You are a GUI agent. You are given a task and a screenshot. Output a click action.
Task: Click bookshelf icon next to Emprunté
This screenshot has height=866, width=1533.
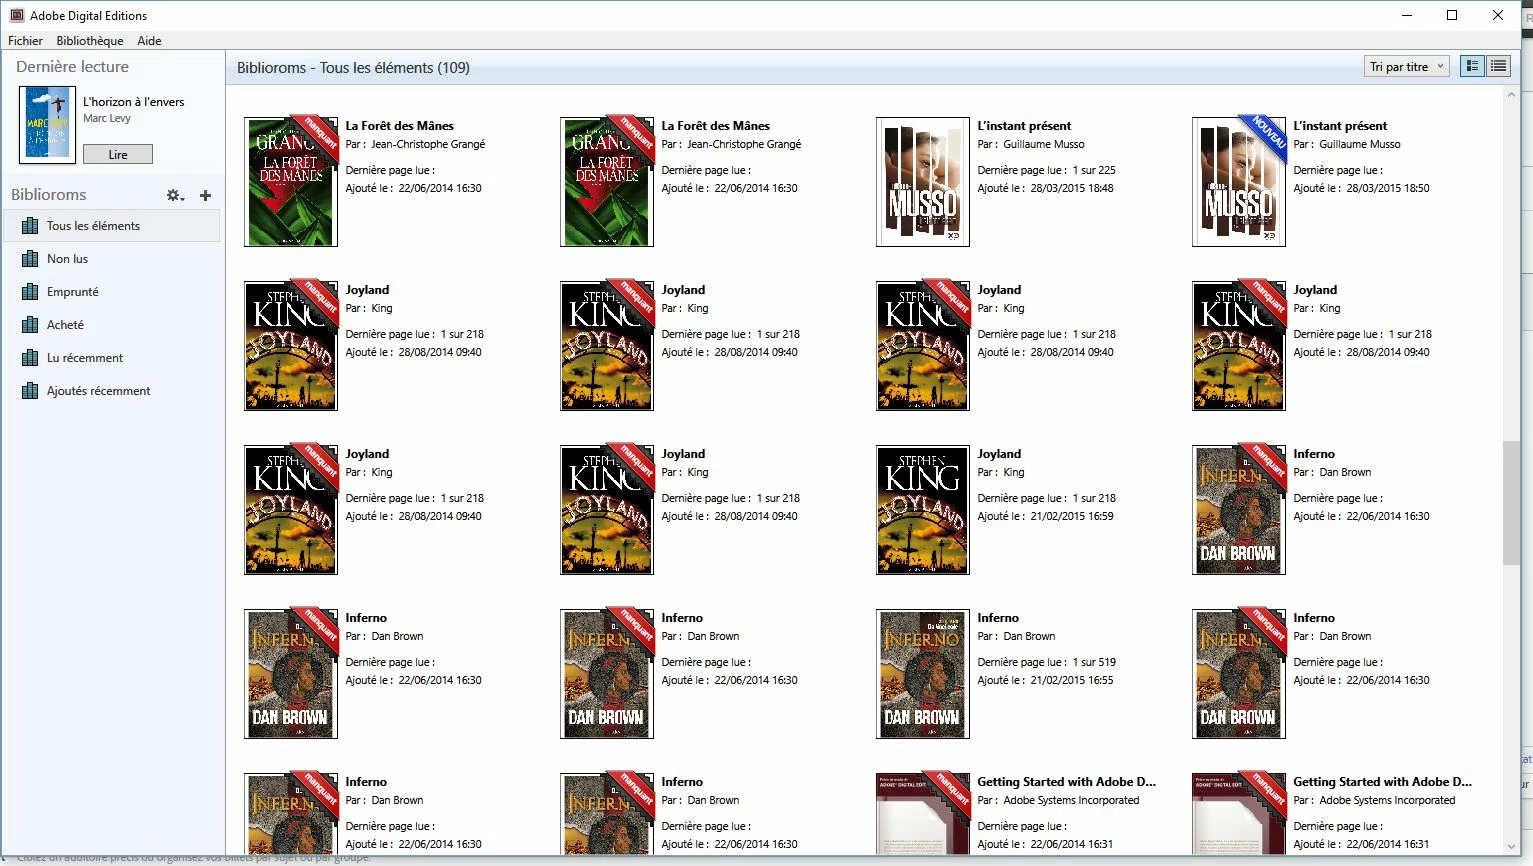click(x=30, y=292)
